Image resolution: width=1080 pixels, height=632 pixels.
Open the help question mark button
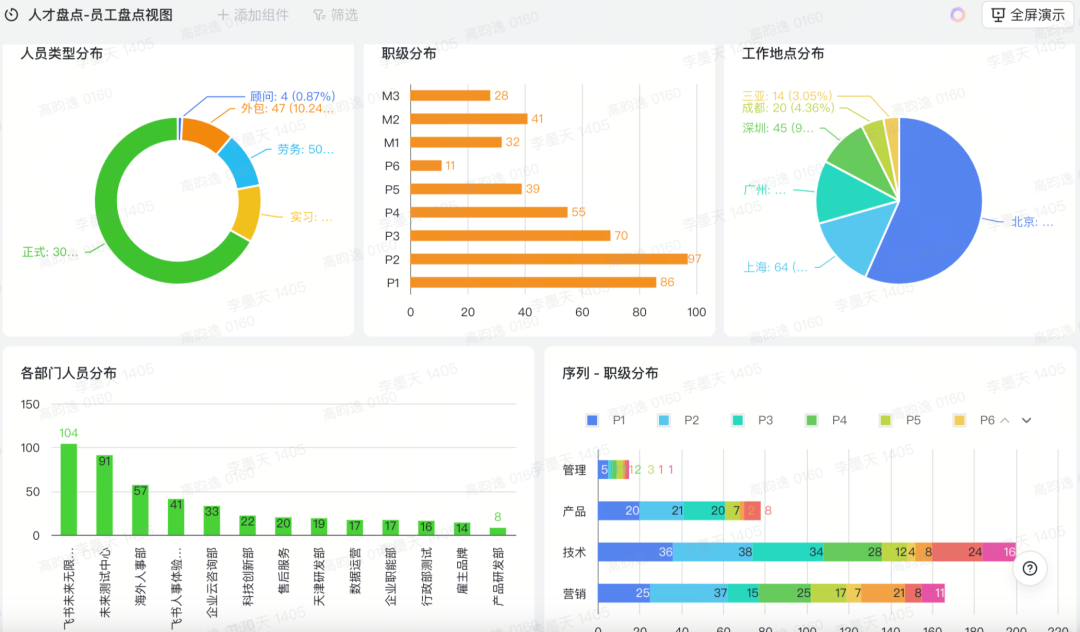1030,568
